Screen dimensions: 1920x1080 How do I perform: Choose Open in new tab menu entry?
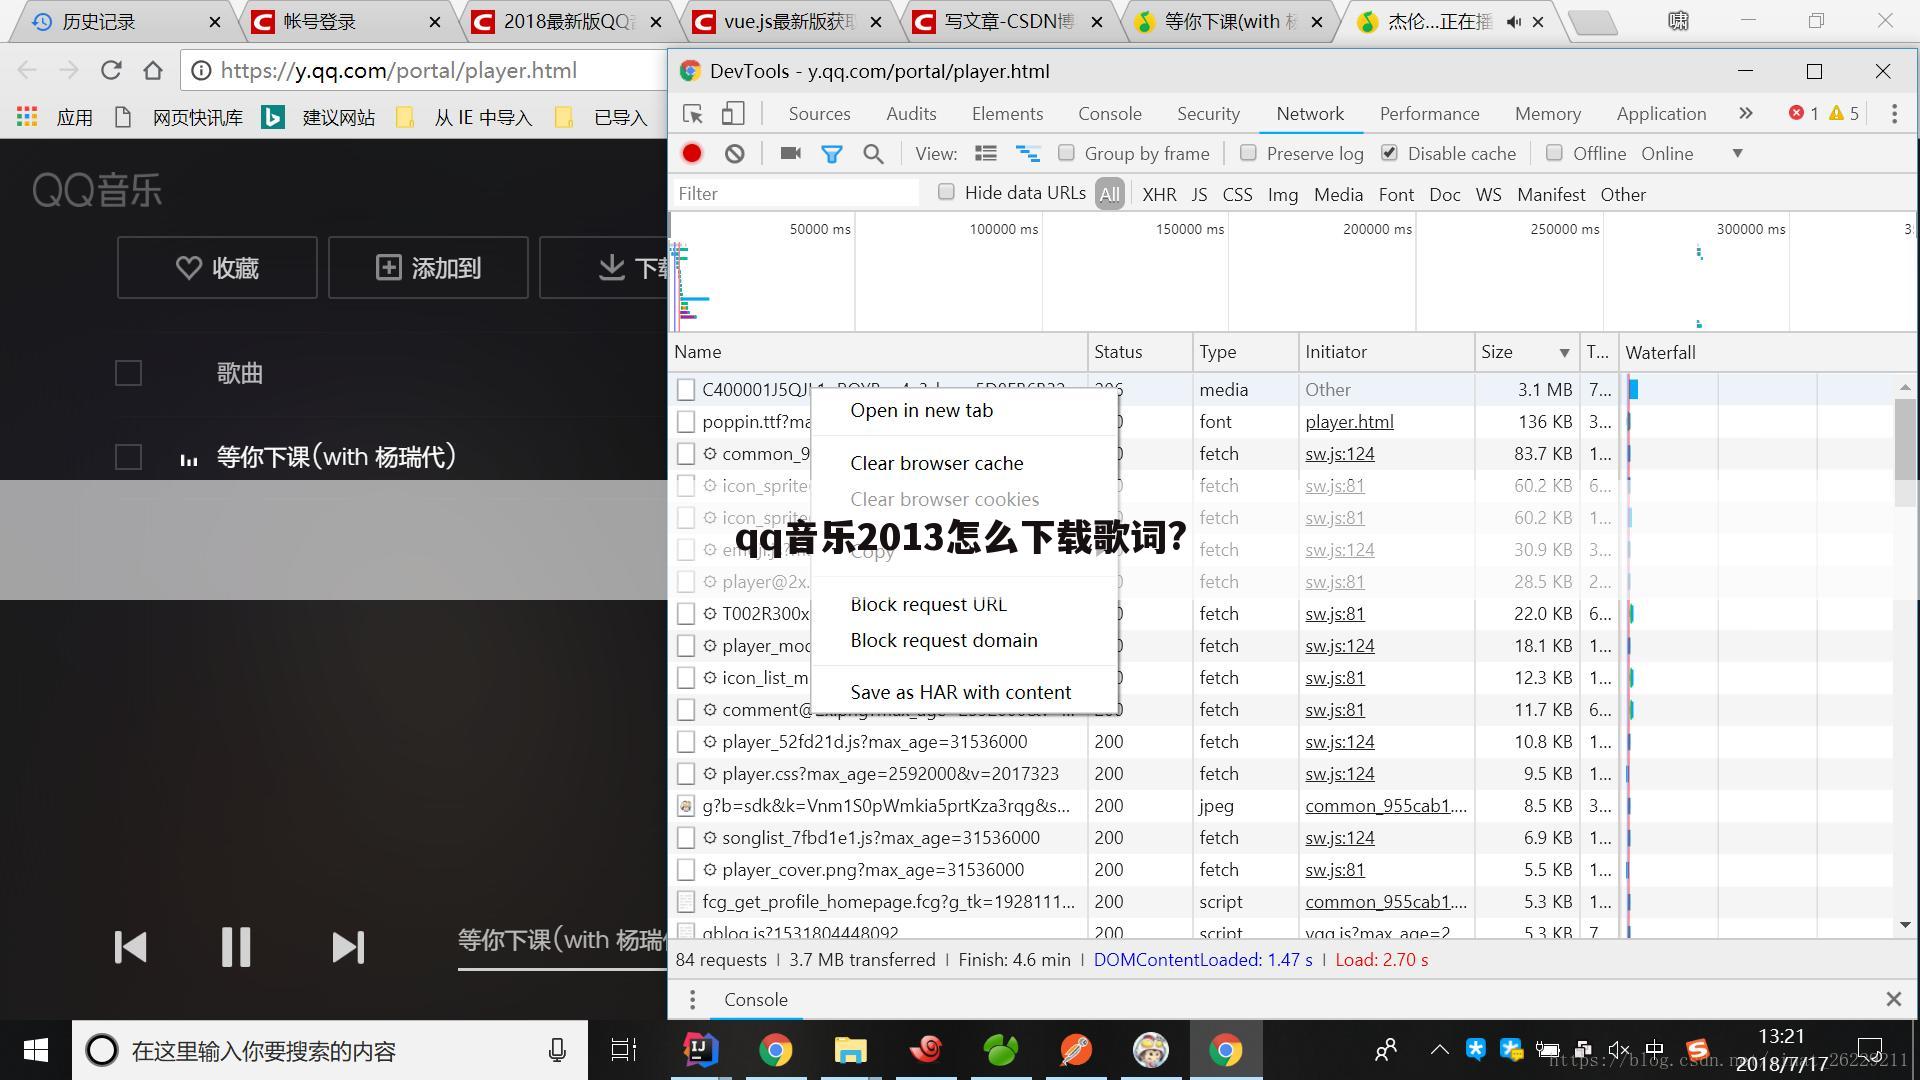[921, 410]
